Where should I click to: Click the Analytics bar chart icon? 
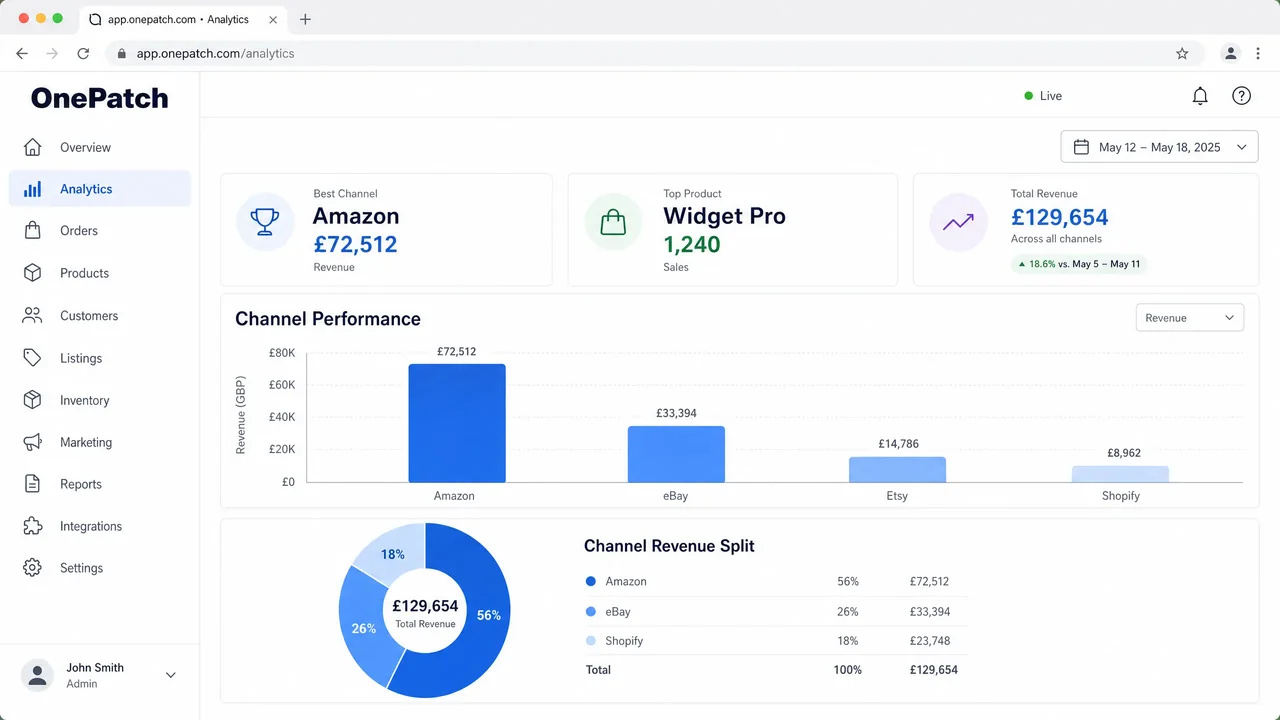point(32,189)
